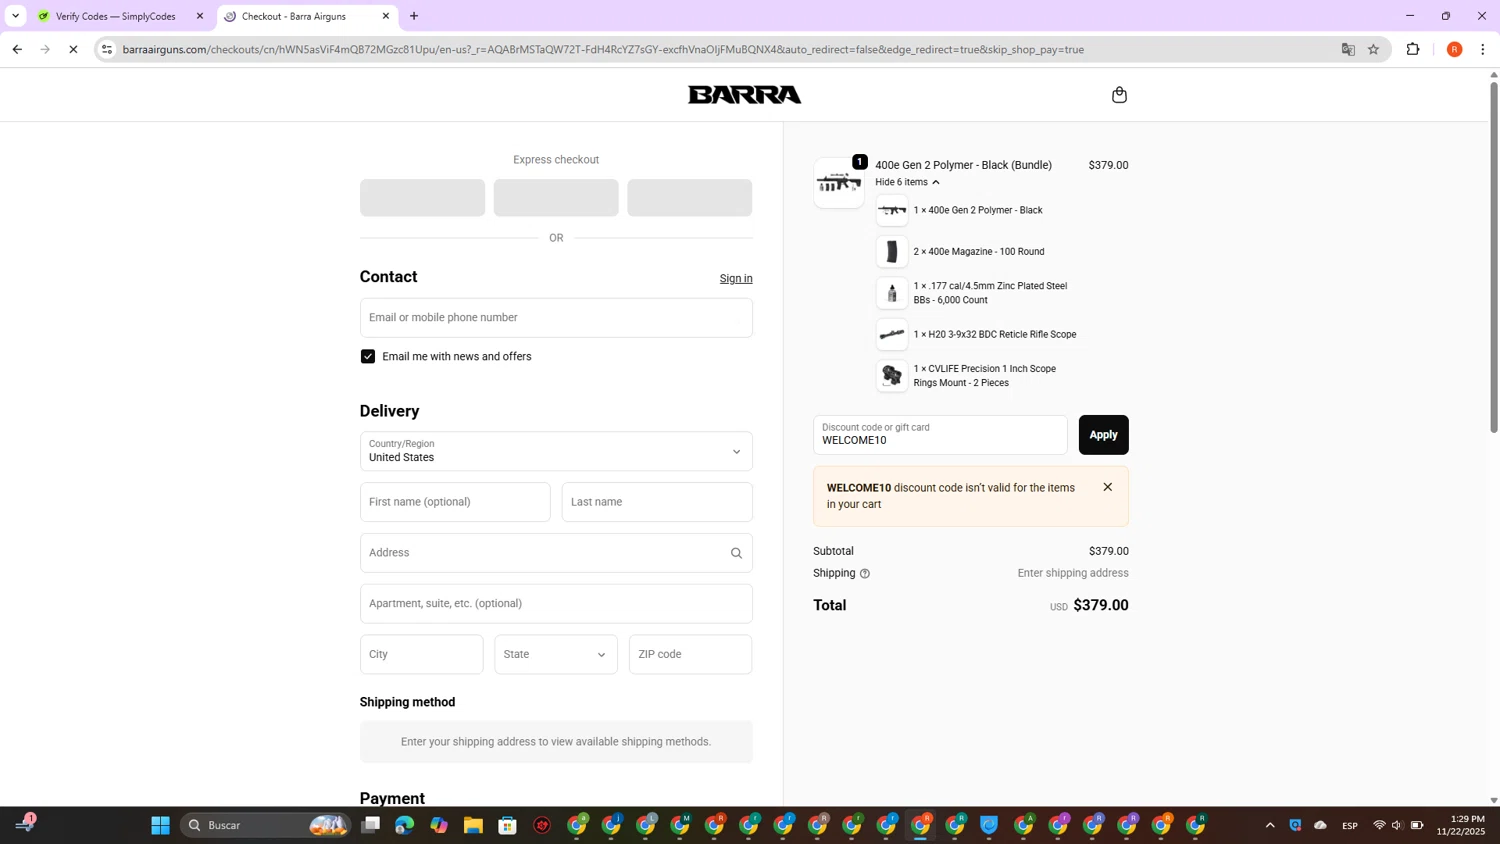This screenshot has width=1500, height=844.
Task: Open the volume speaker tray icon
Action: pyautogui.click(x=1397, y=825)
